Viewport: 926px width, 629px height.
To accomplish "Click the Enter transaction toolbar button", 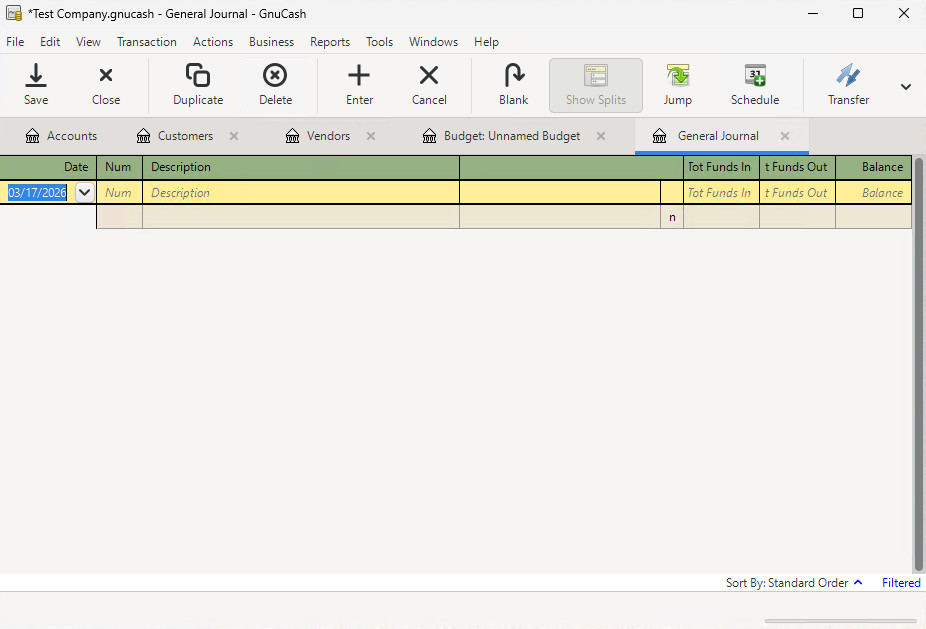I will coord(359,84).
